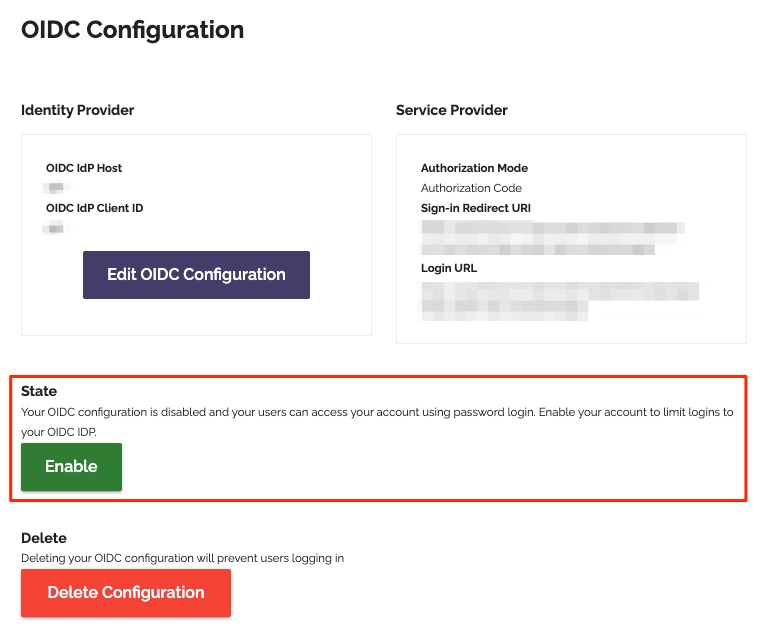
Task: Click the State section heading
Action: click(39, 391)
